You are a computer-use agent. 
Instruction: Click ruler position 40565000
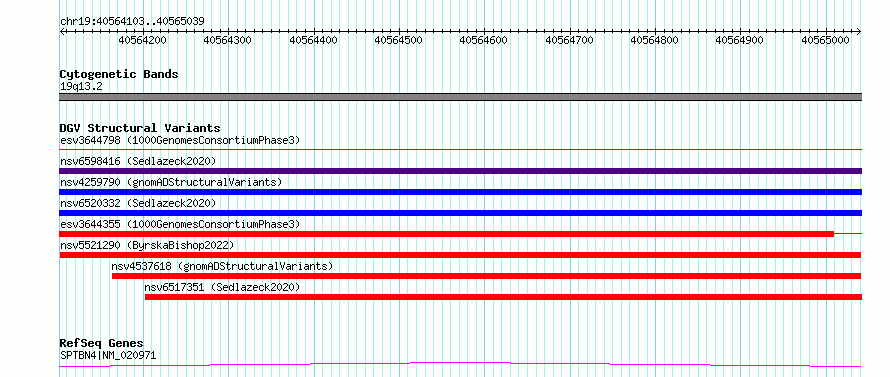tap(825, 40)
